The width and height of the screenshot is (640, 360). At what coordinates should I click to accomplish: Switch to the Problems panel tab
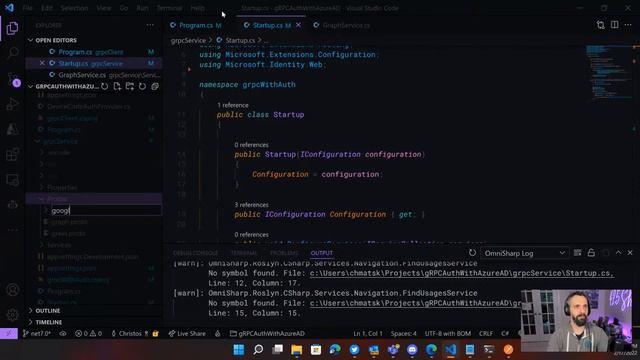tap(284, 253)
